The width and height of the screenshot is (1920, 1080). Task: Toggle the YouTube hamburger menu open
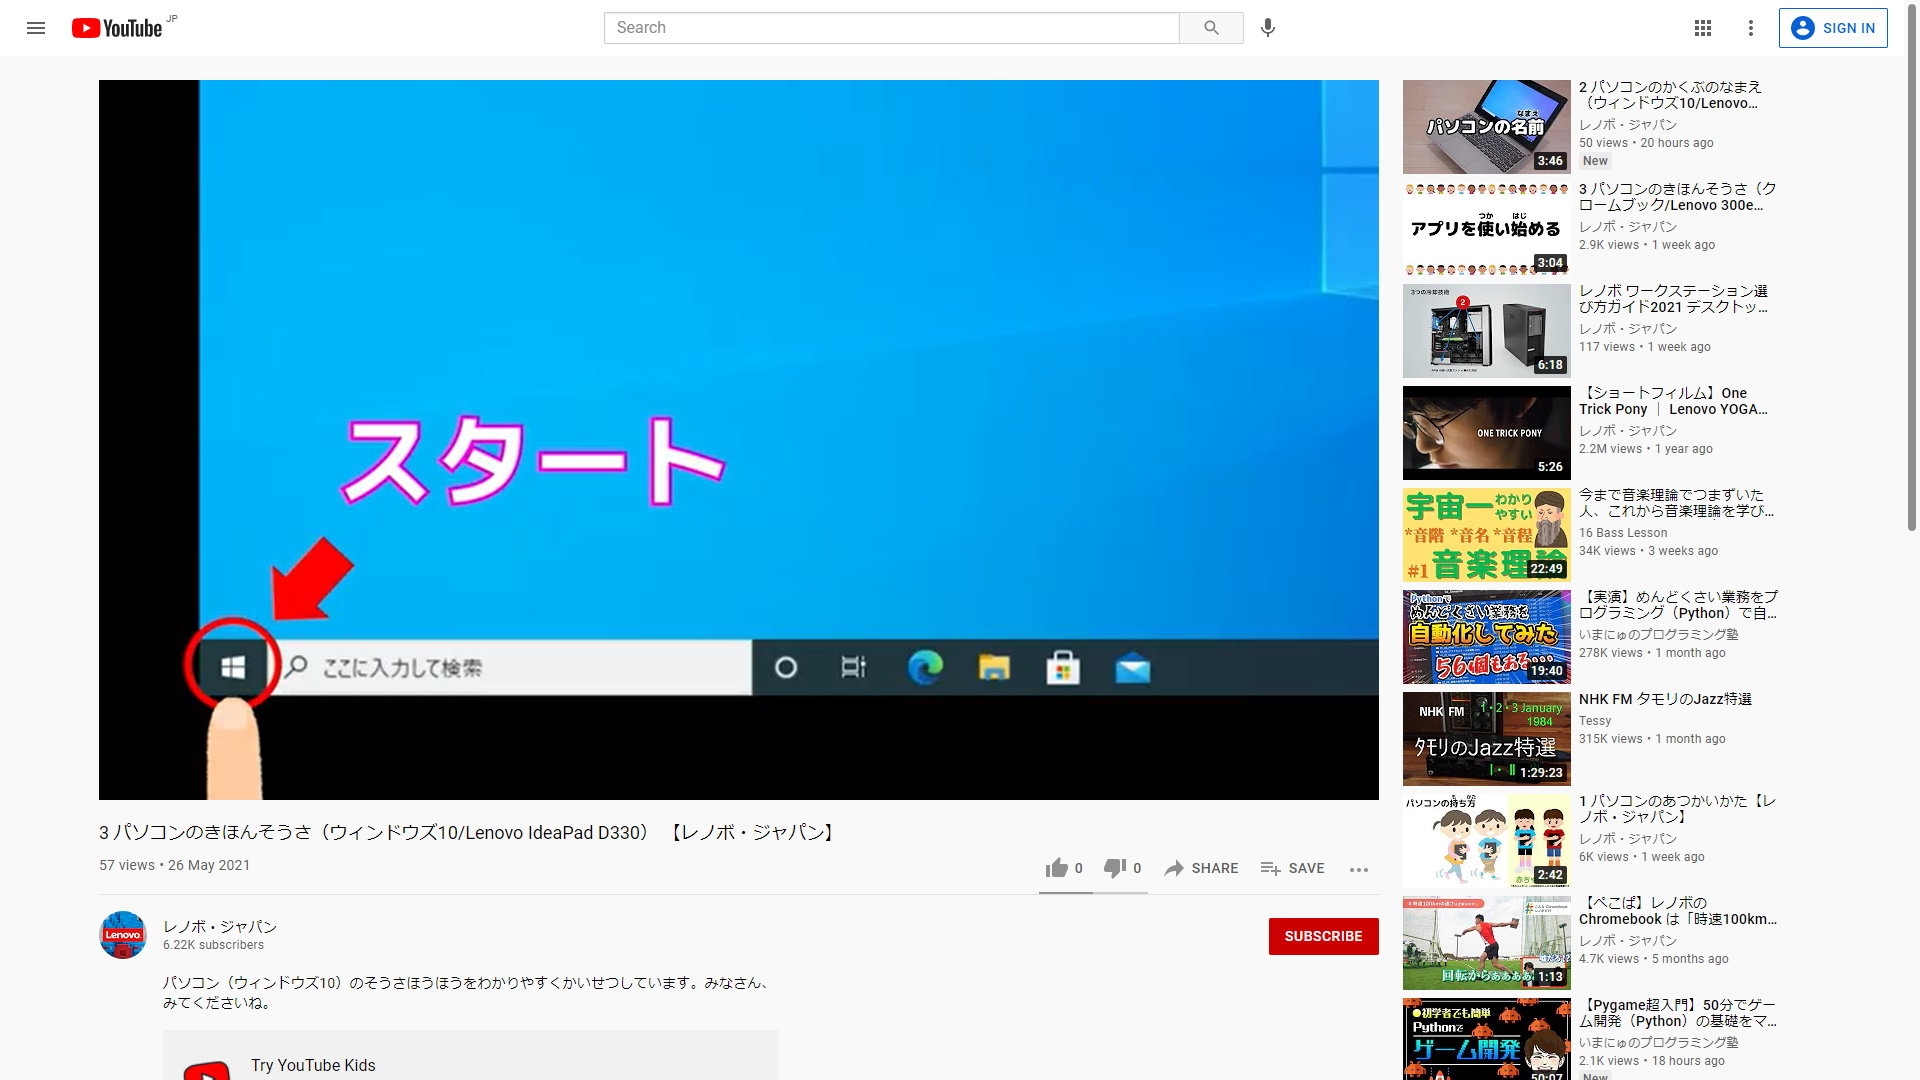(x=37, y=26)
